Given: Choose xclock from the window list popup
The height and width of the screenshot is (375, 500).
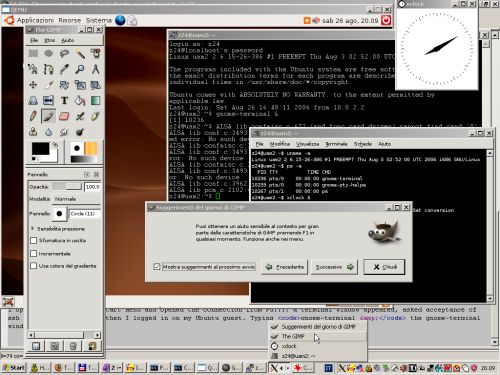Looking at the screenshot, I should point(318,346).
